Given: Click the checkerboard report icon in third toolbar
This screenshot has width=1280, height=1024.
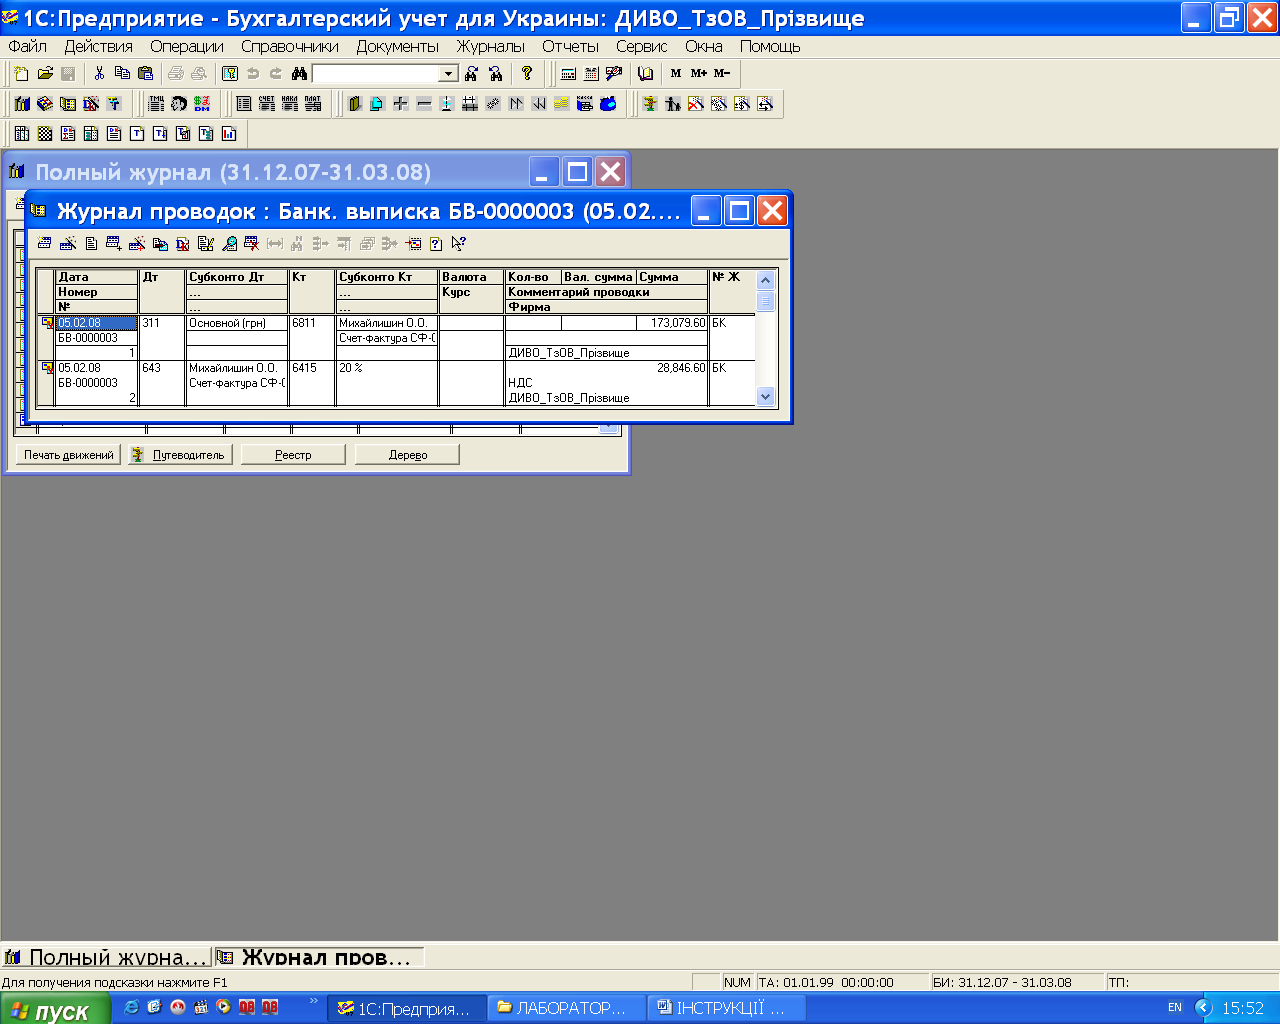Looking at the screenshot, I should (45, 134).
